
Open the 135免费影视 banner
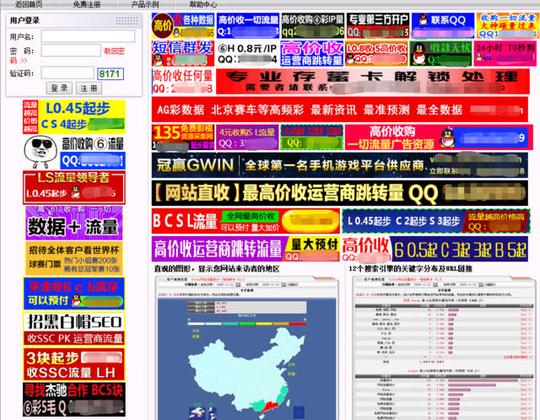tap(183, 137)
